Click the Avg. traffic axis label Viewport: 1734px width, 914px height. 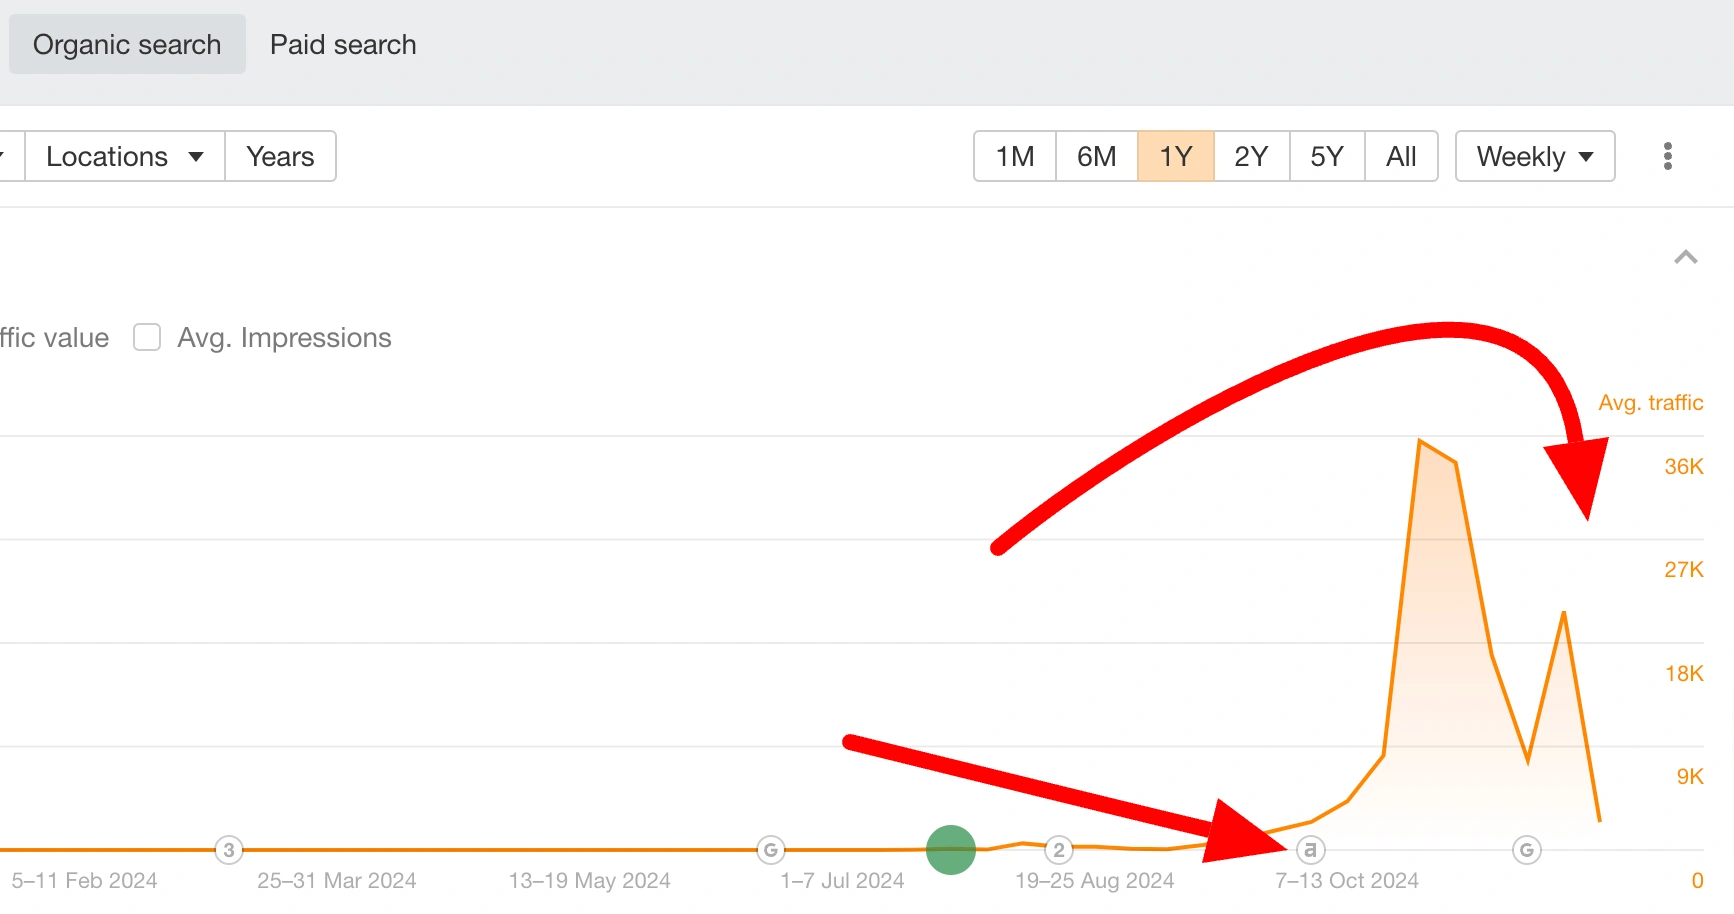(1650, 402)
